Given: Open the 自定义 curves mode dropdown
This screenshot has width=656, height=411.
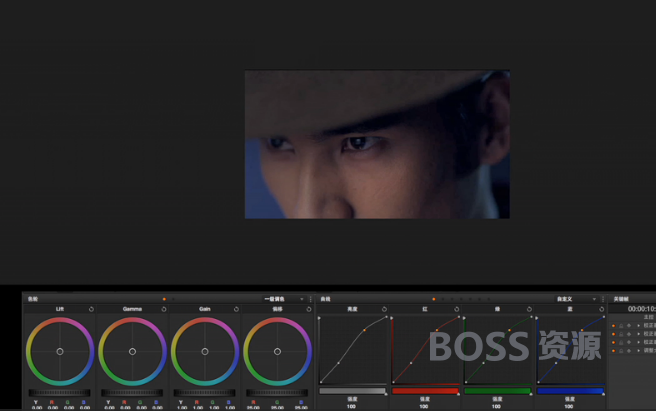Looking at the screenshot, I should click(x=576, y=299).
